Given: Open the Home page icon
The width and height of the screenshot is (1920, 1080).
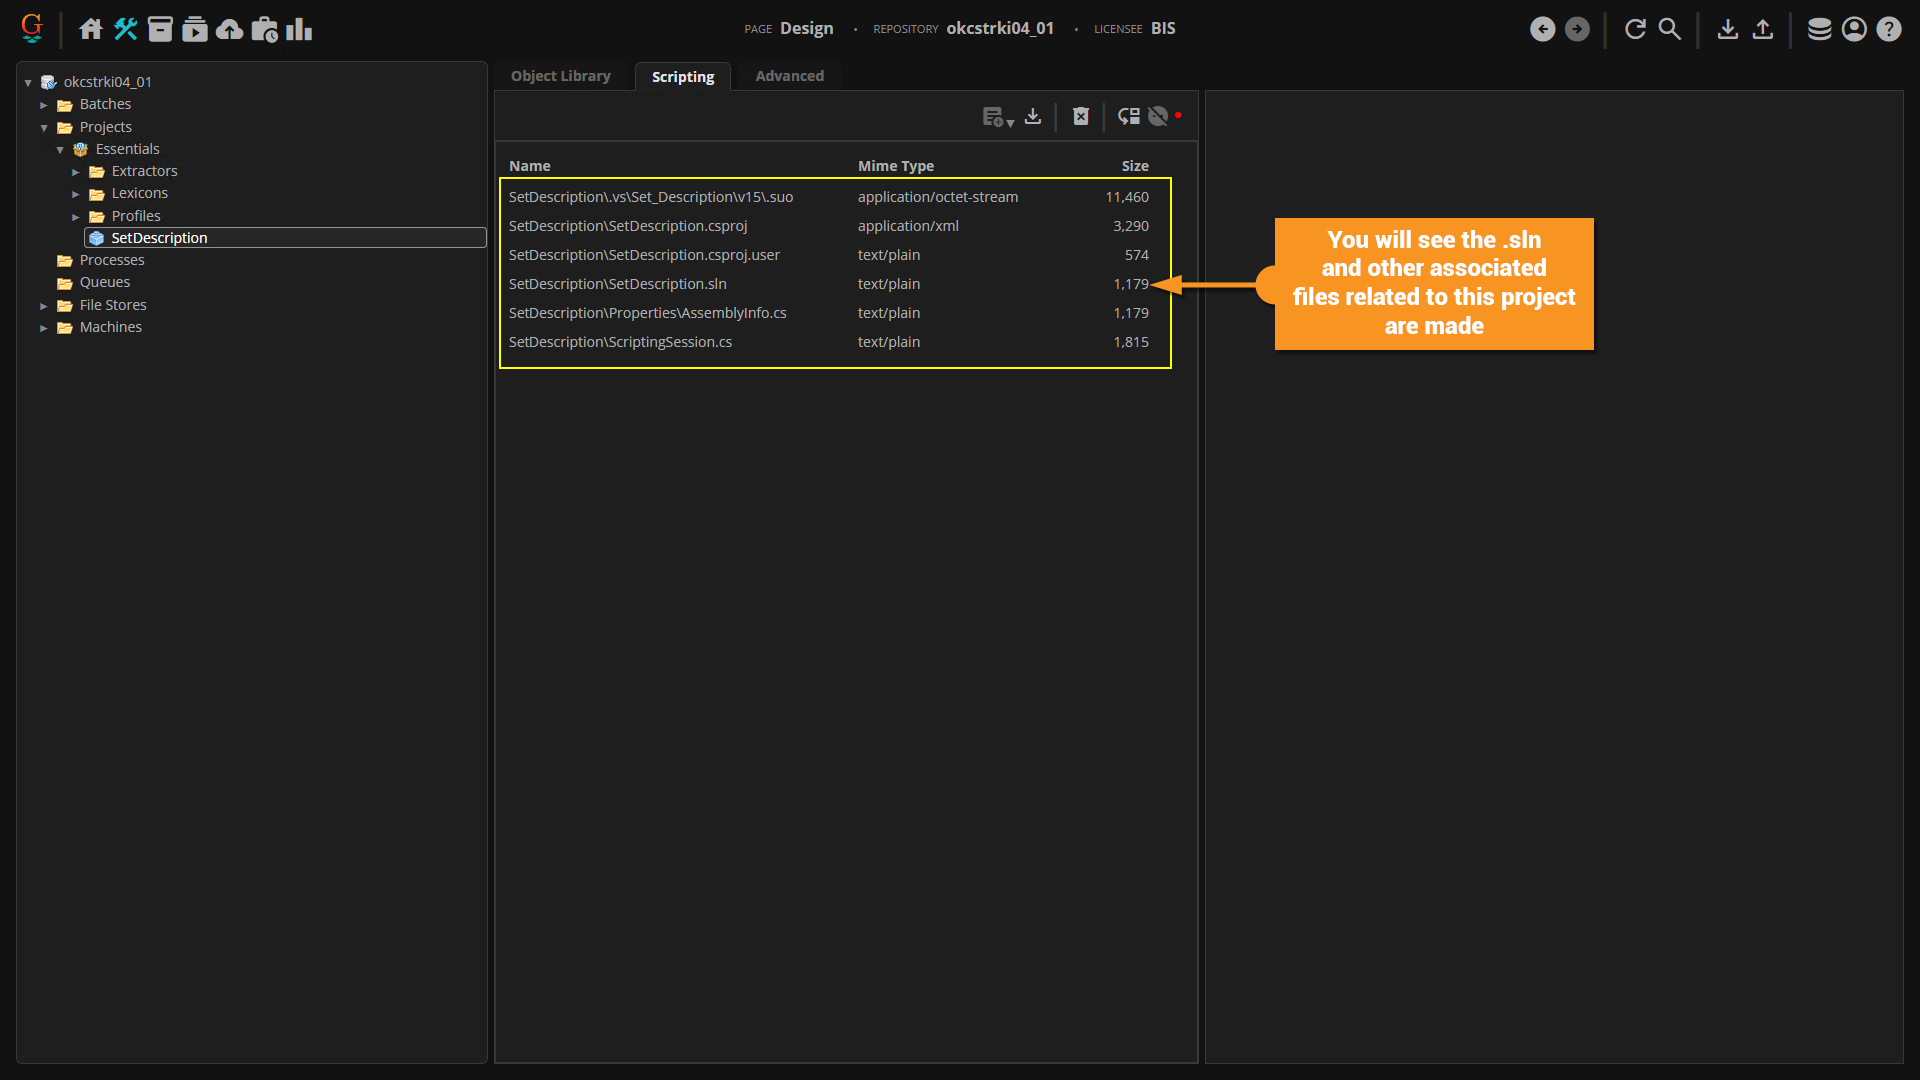Looking at the screenshot, I should [91, 29].
